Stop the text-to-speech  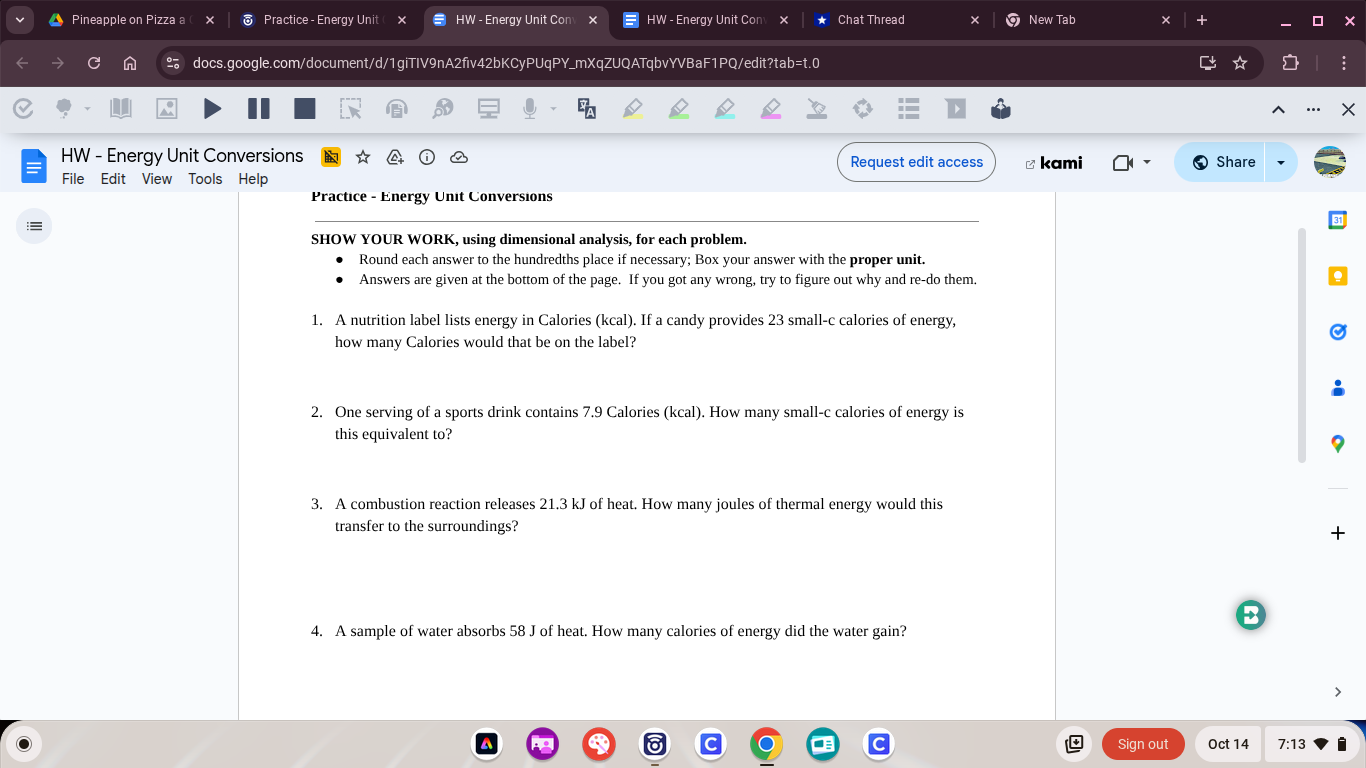305,108
